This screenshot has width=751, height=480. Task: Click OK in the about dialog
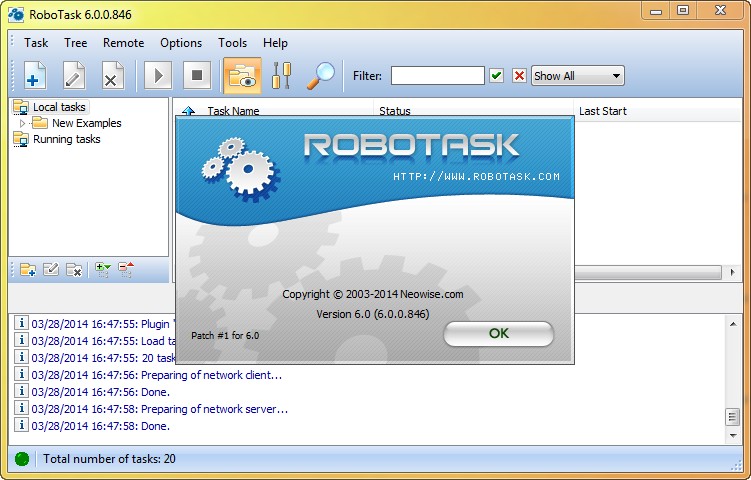coord(499,333)
